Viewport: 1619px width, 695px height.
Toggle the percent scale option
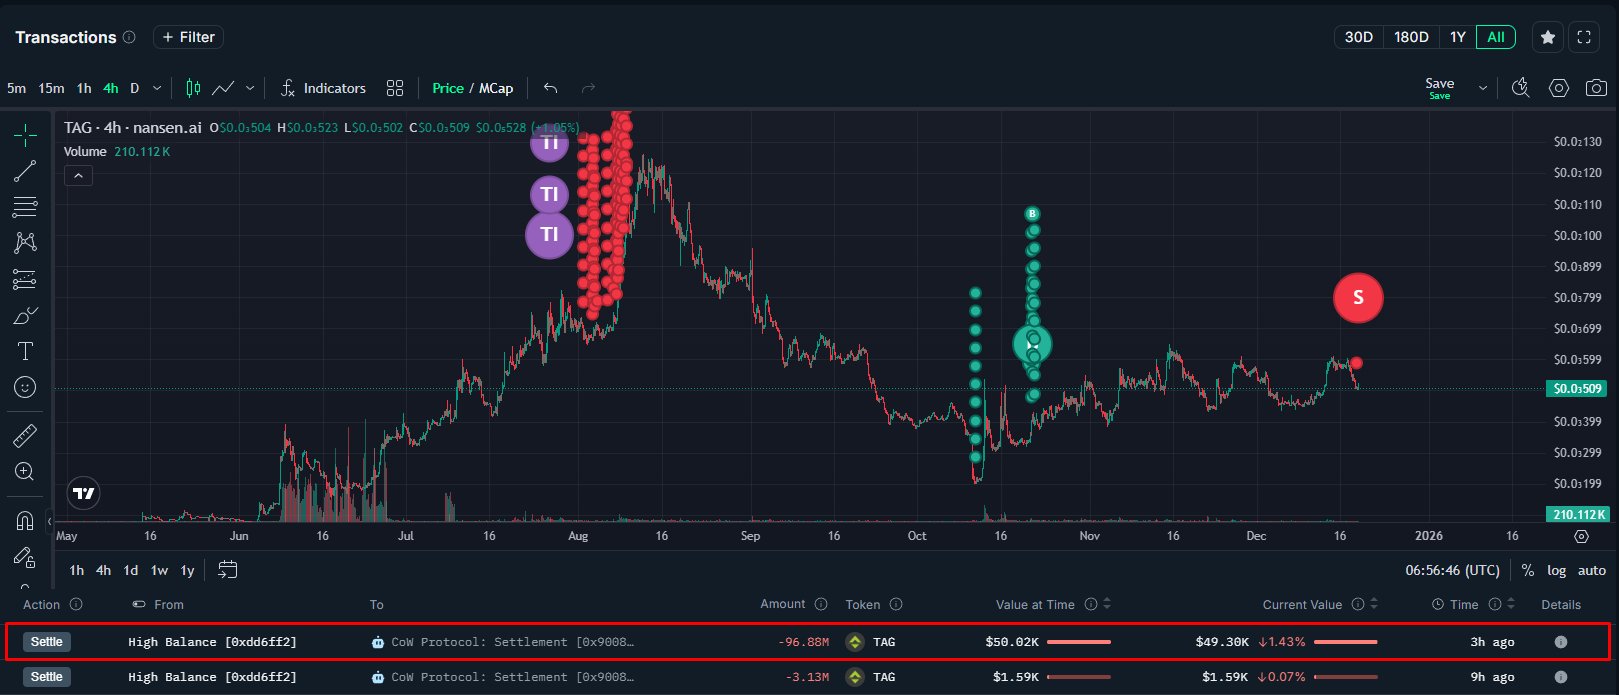[x=1527, y=570]
